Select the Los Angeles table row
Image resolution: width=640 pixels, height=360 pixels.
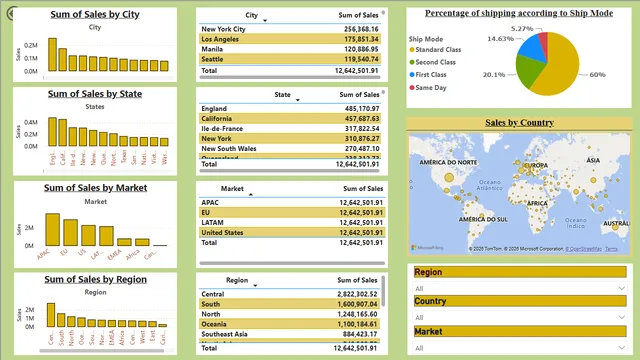point(290,39)
